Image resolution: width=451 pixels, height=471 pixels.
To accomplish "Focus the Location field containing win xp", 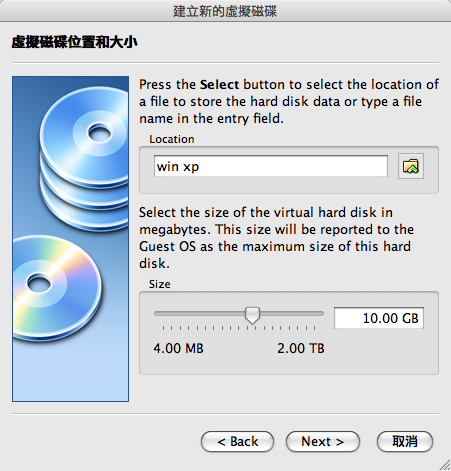I will tap(271, 166).
